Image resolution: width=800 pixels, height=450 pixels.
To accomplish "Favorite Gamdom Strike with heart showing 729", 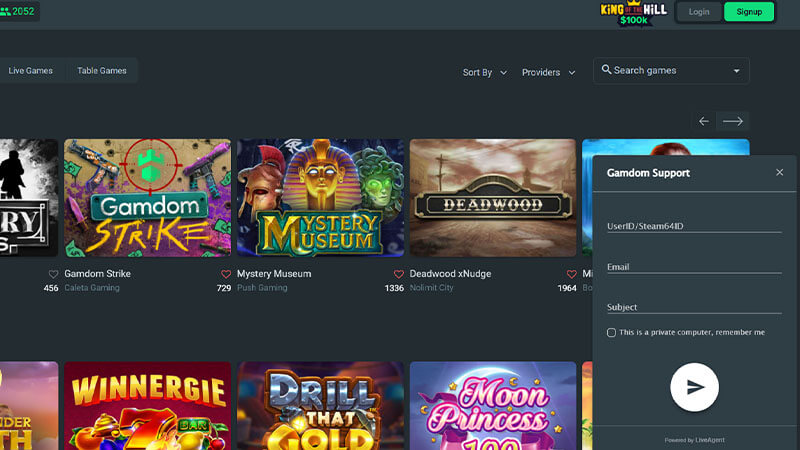I will coord(226,274).
